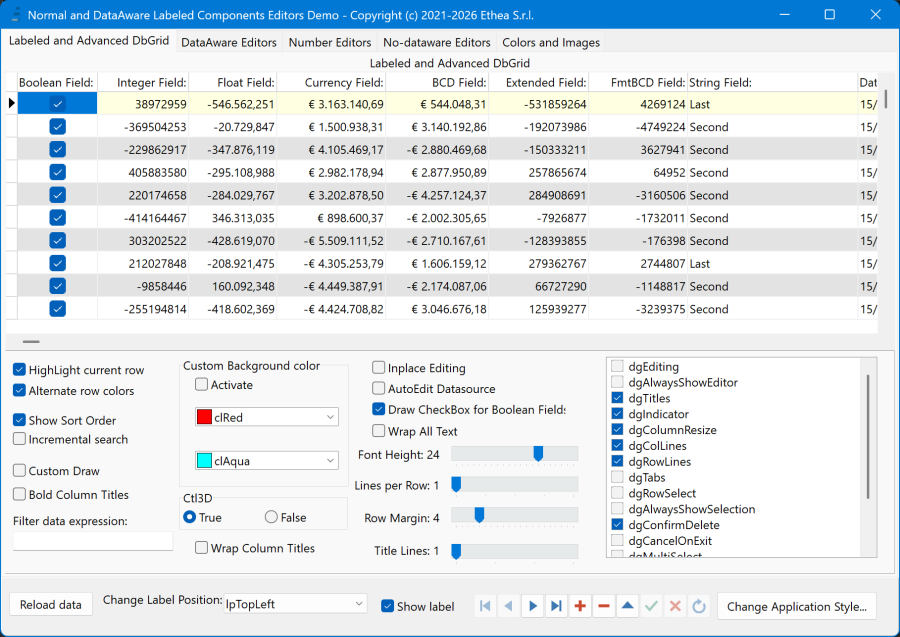Go to previous record in navigator
900x637 pixels.
pos(509,606)
